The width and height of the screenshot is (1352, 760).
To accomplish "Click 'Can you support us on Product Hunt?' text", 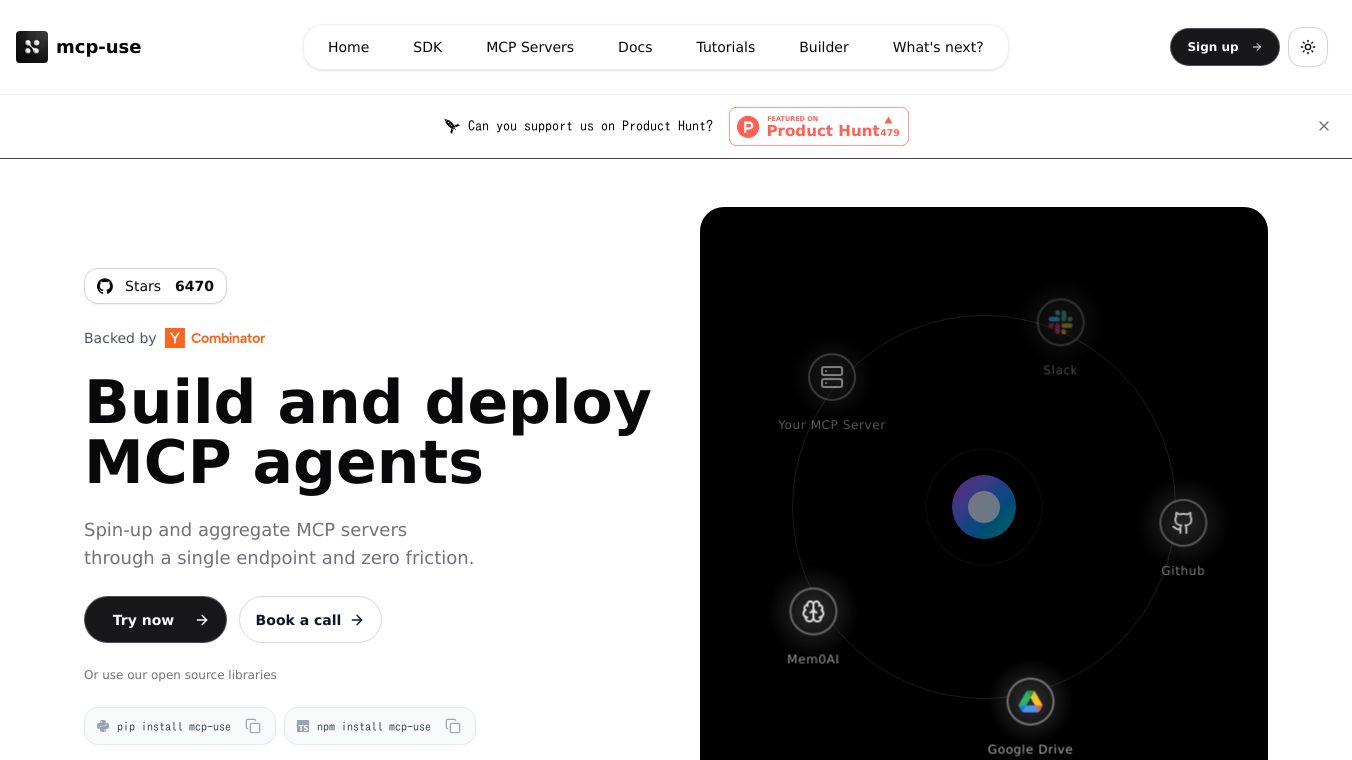I will pyautogui.click(x=590, y=126).
